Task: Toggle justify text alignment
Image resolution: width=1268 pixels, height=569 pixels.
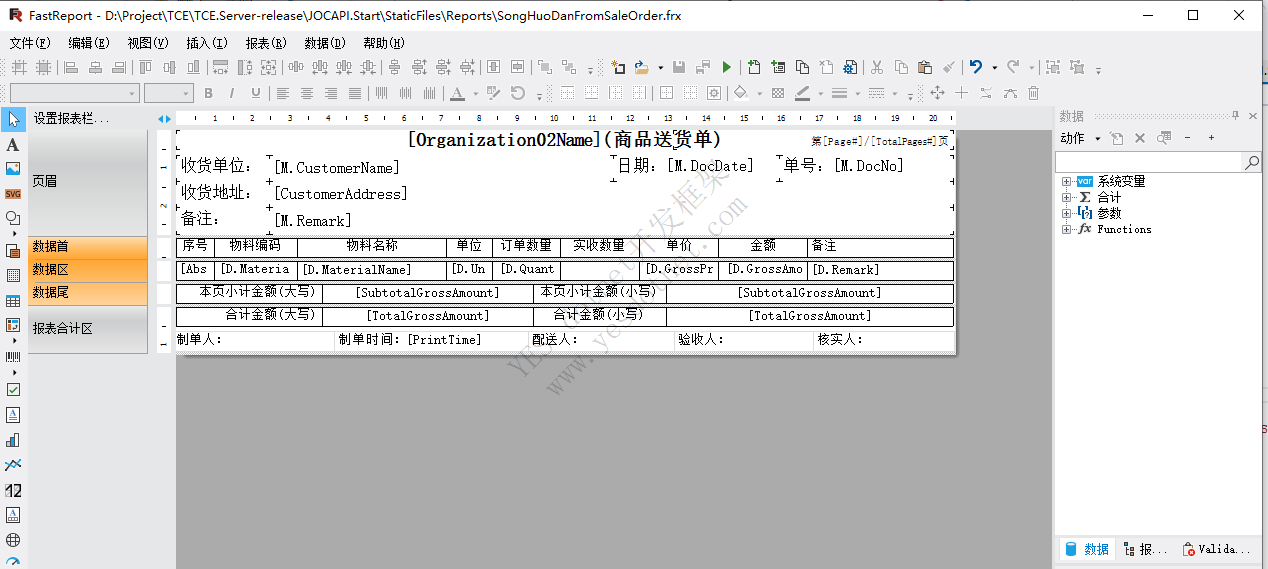Action: [355, 93]
